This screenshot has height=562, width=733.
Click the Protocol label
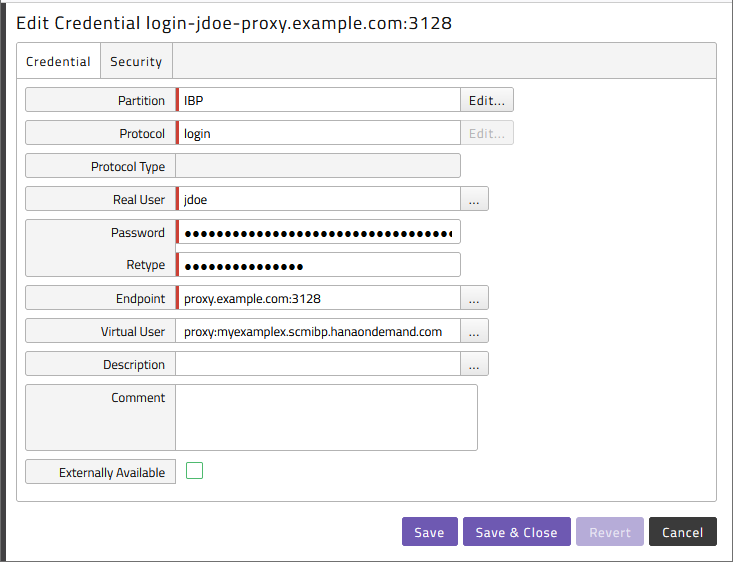coord(142,134)
